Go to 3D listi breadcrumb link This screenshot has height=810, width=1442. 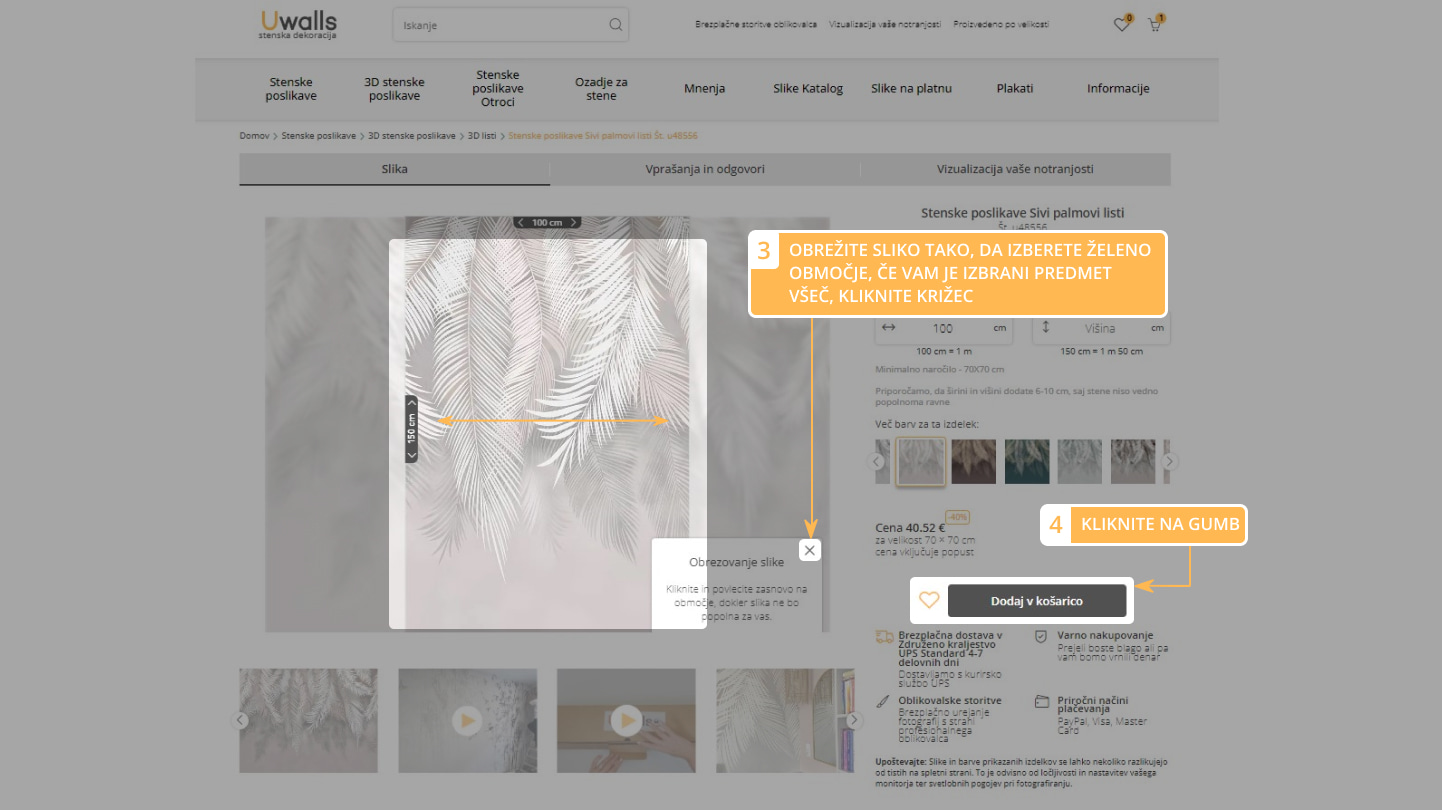point(482,135)
